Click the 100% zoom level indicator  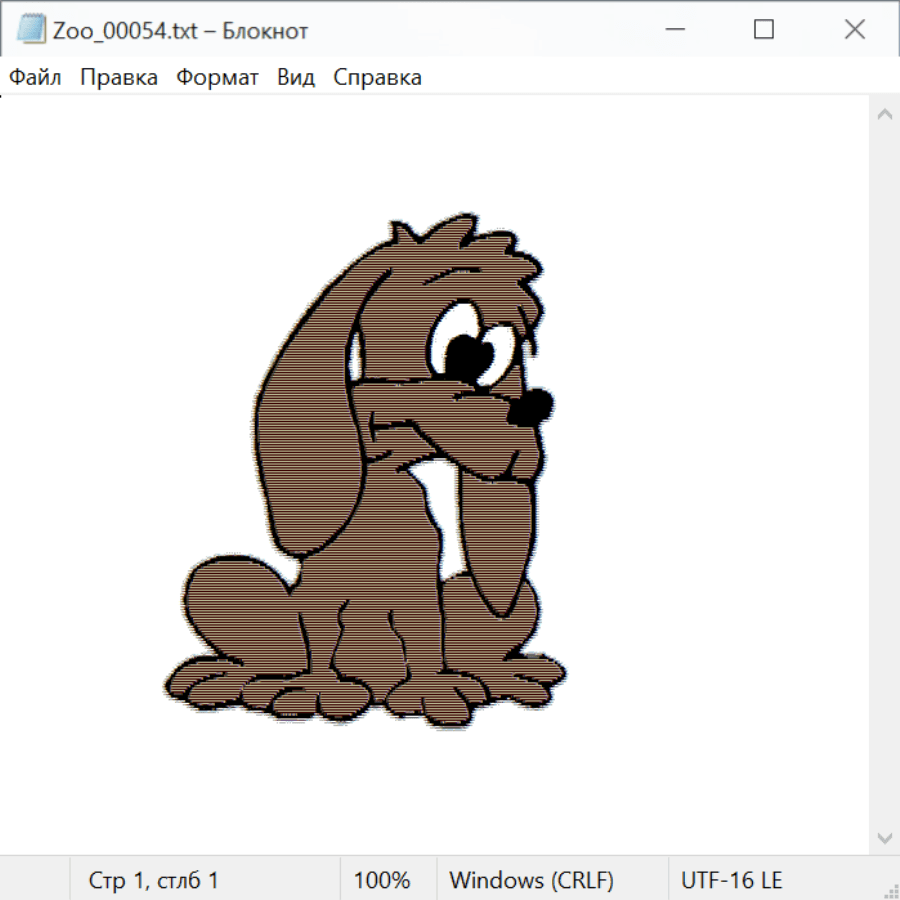(382, 880)
